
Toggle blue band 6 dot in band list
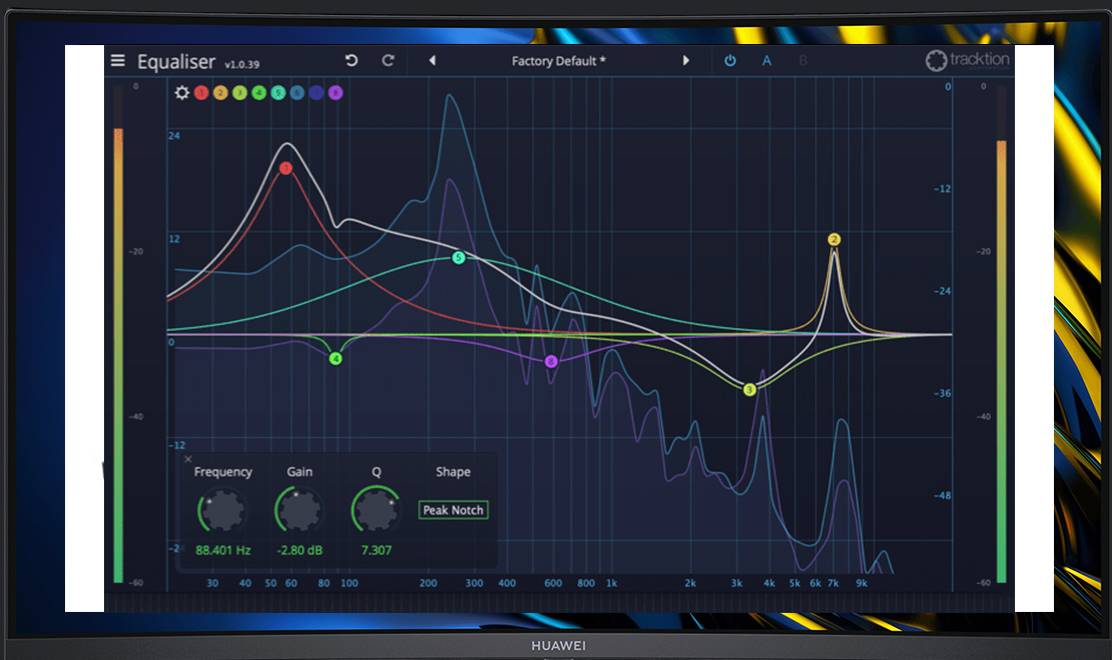297,93
